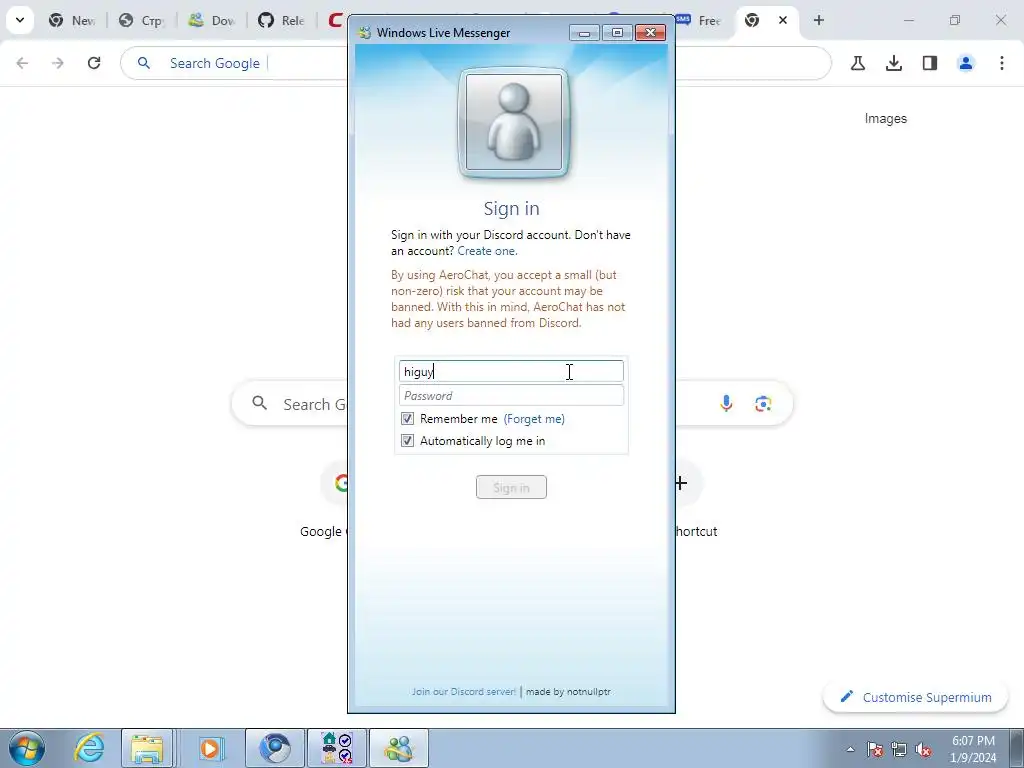Click the Forget me link
The width and height of the screenshot is (1024, 768).
(x=534, y=419)
